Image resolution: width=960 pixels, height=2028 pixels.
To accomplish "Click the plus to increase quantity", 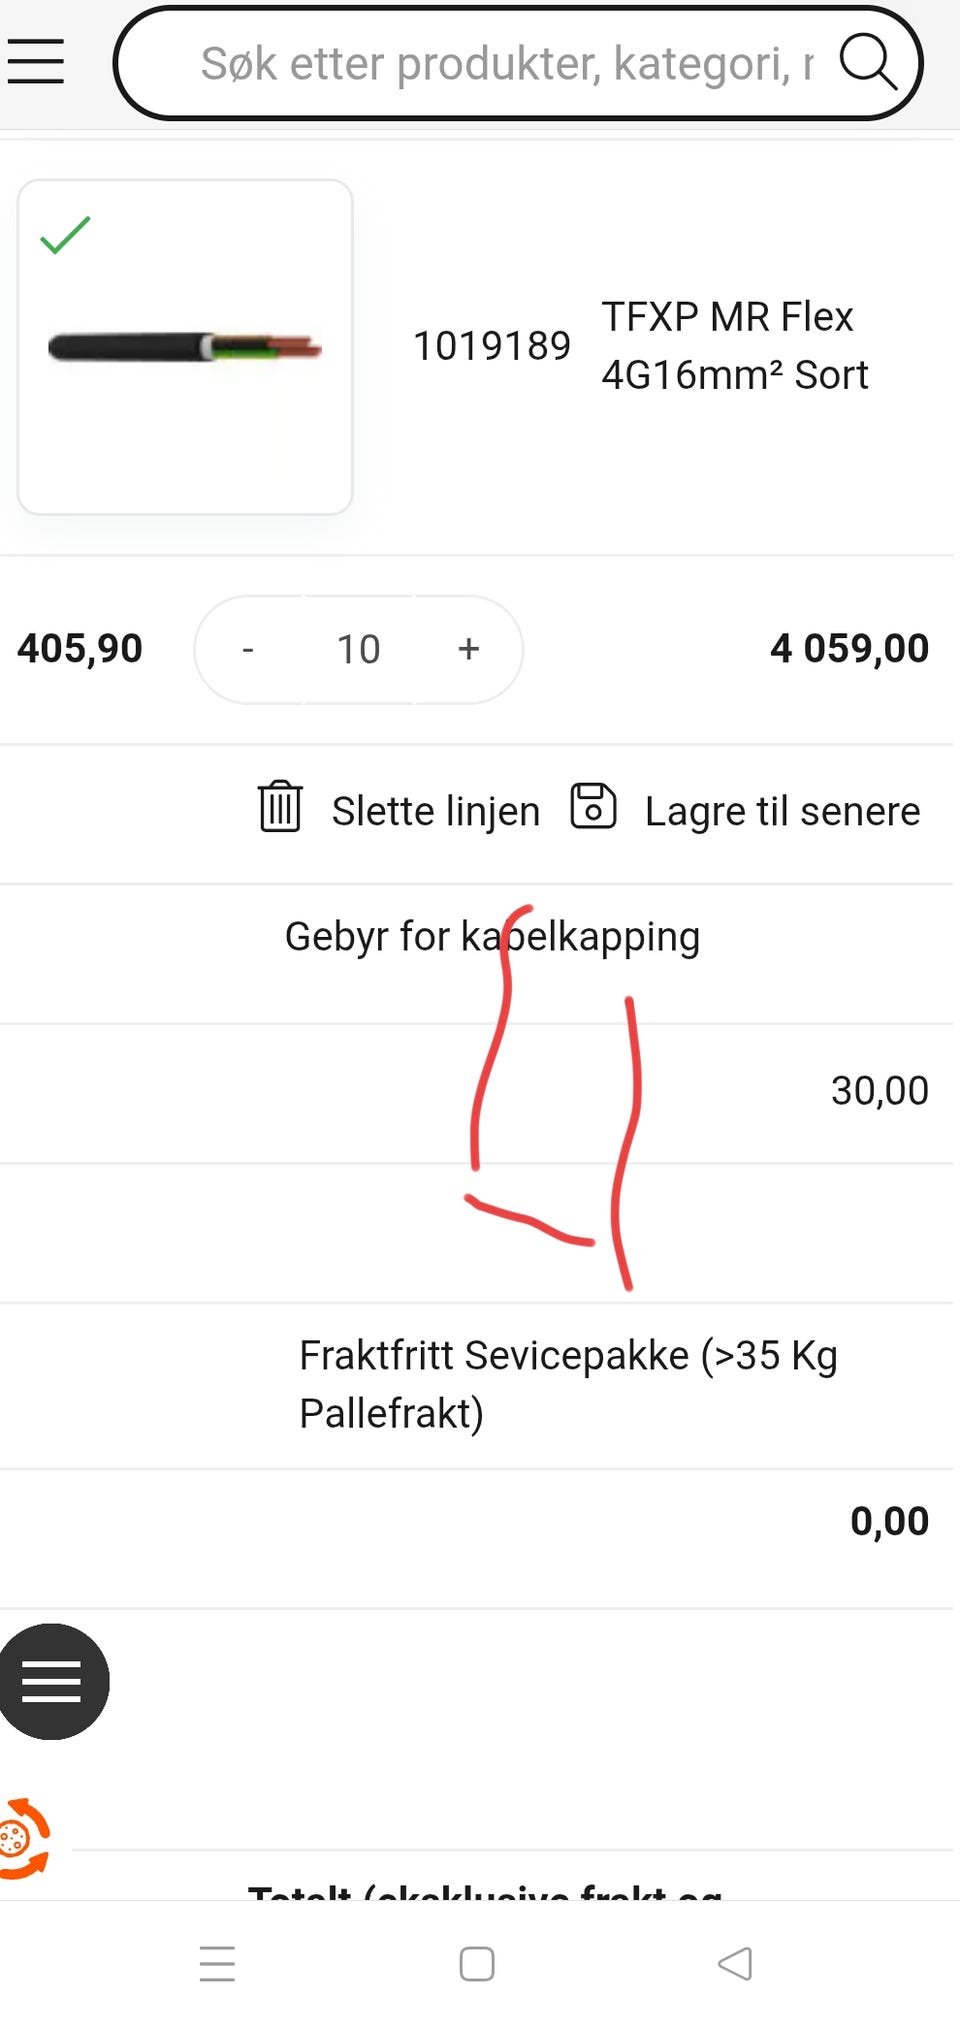I will click(468, 649).
